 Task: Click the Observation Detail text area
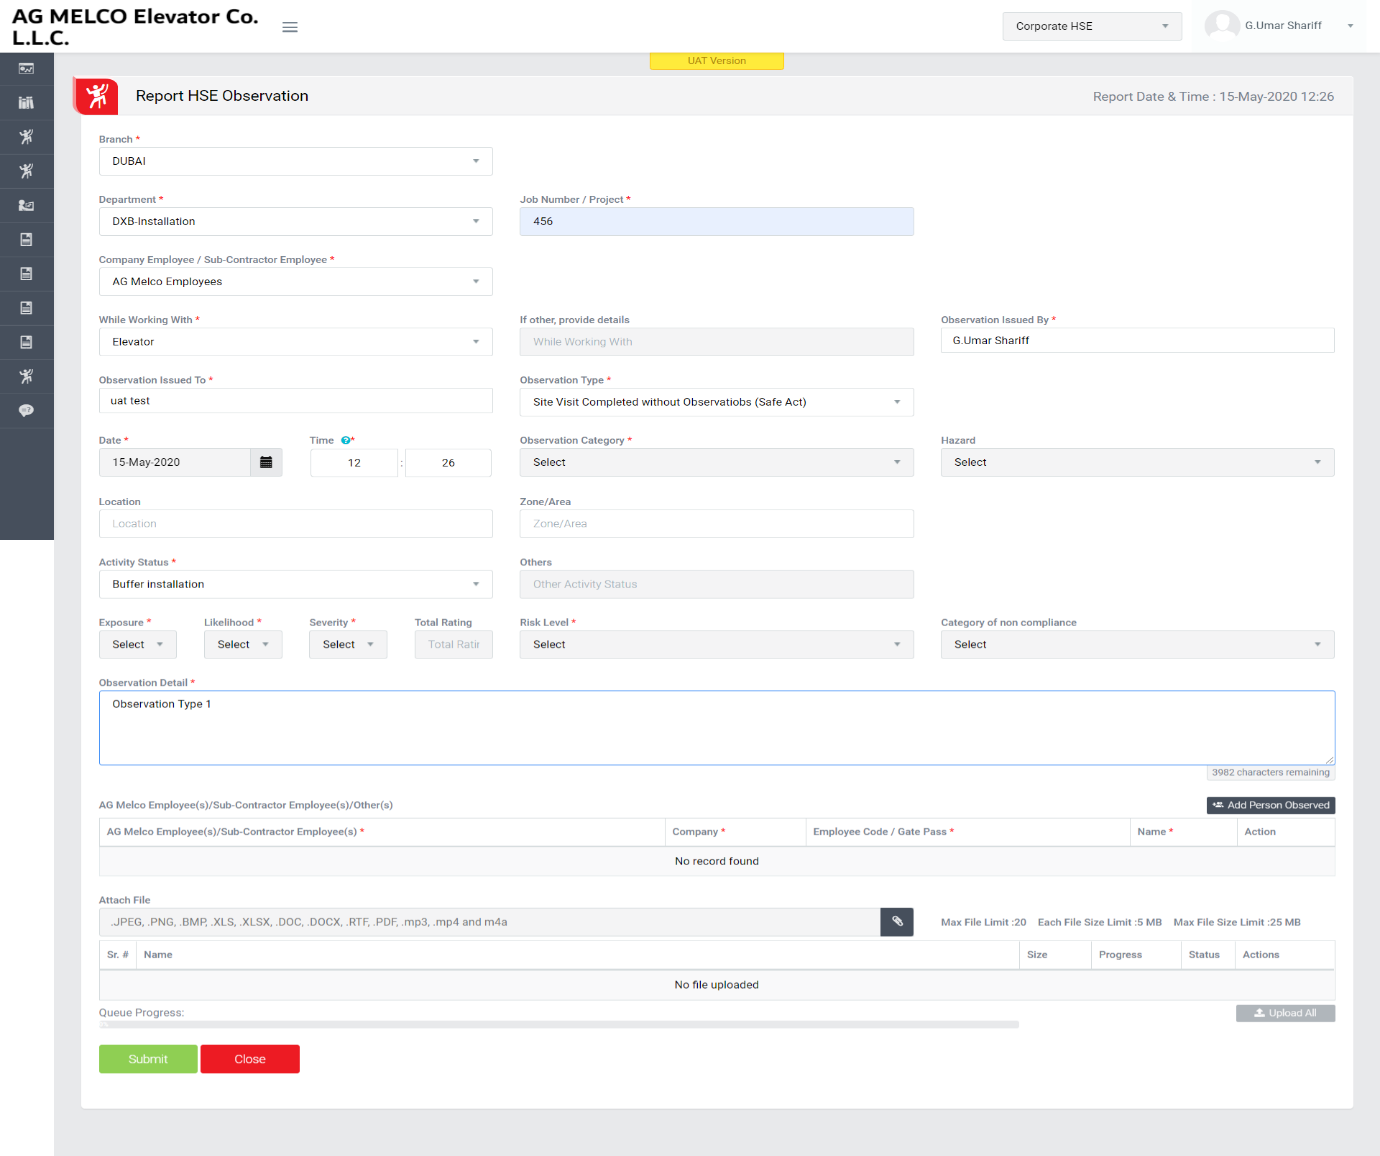pos(717,728)
